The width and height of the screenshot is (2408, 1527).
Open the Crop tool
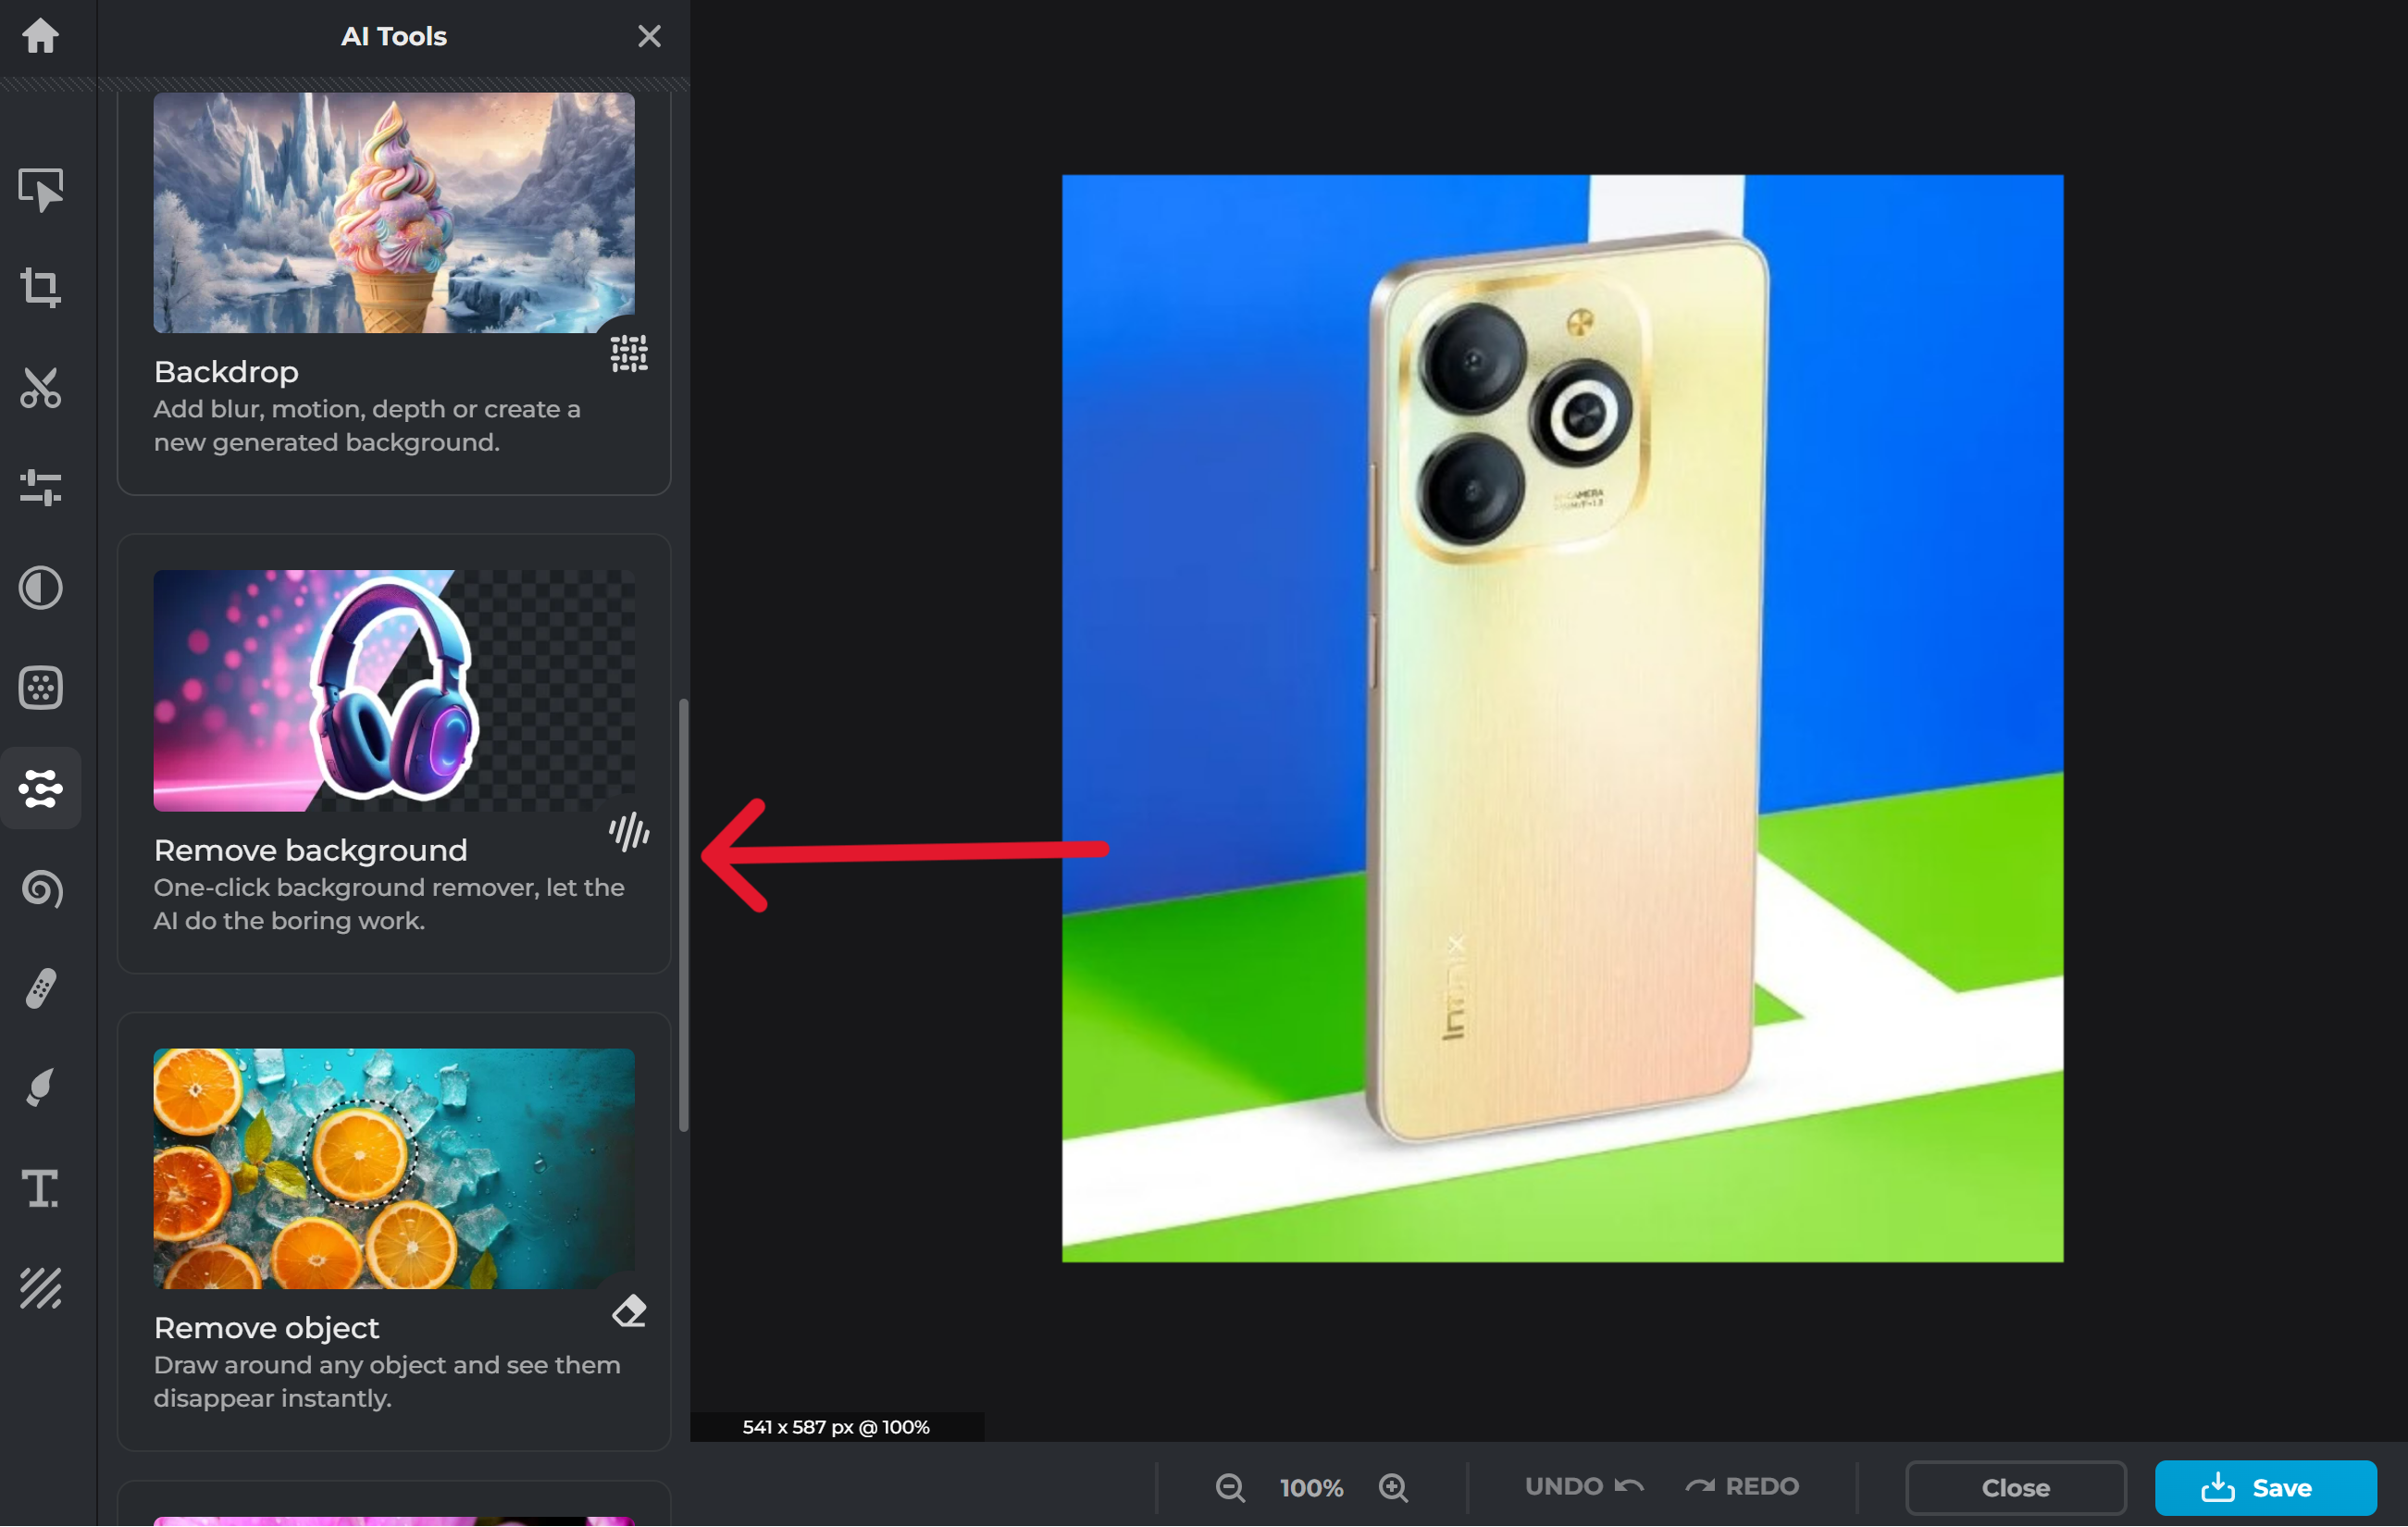click(40, 288)
